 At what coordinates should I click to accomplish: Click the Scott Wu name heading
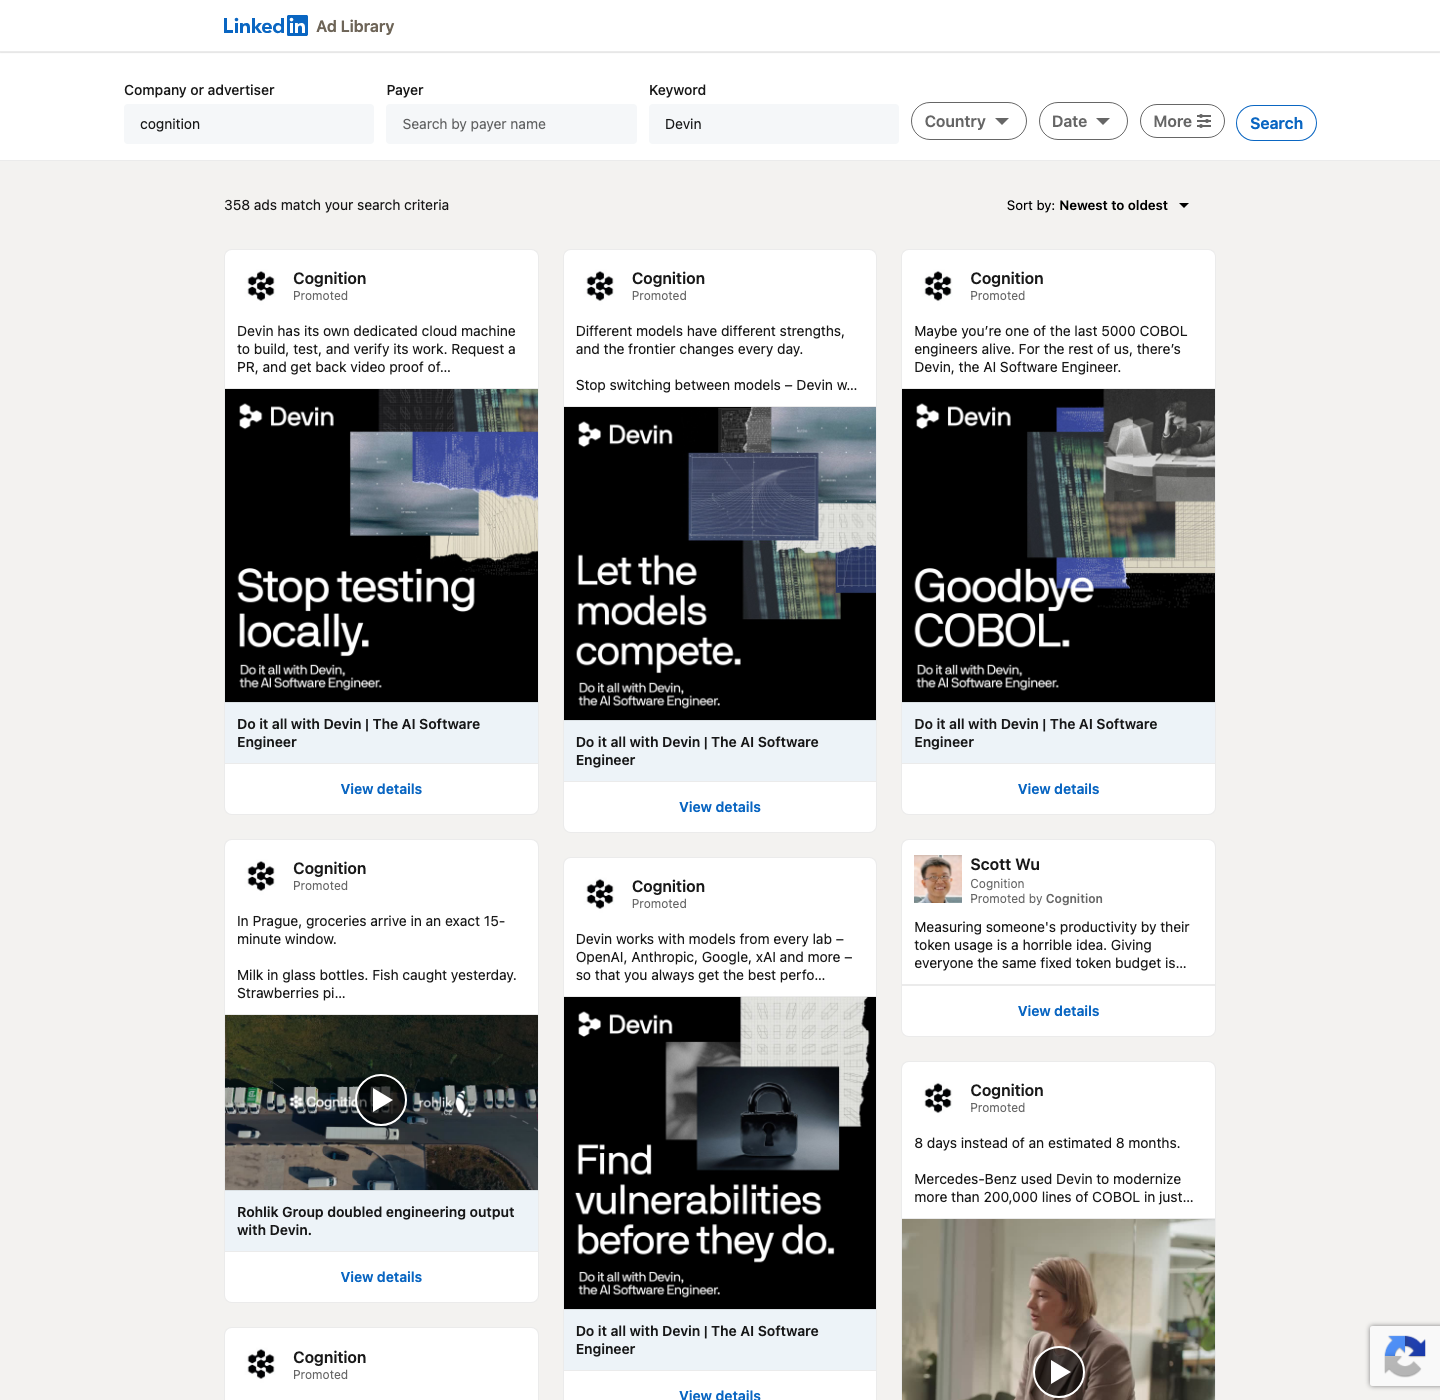point(1005,864)
